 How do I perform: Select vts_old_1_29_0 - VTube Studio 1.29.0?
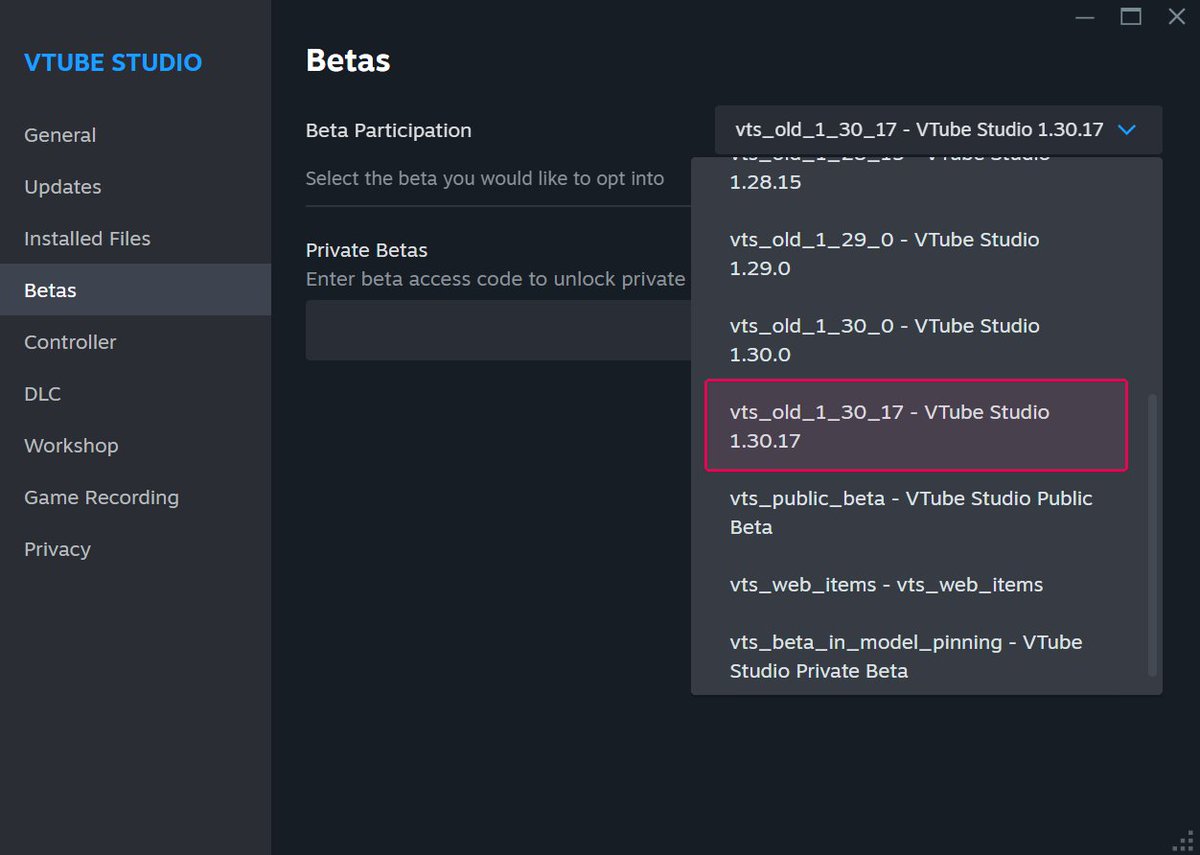point(884,253)
